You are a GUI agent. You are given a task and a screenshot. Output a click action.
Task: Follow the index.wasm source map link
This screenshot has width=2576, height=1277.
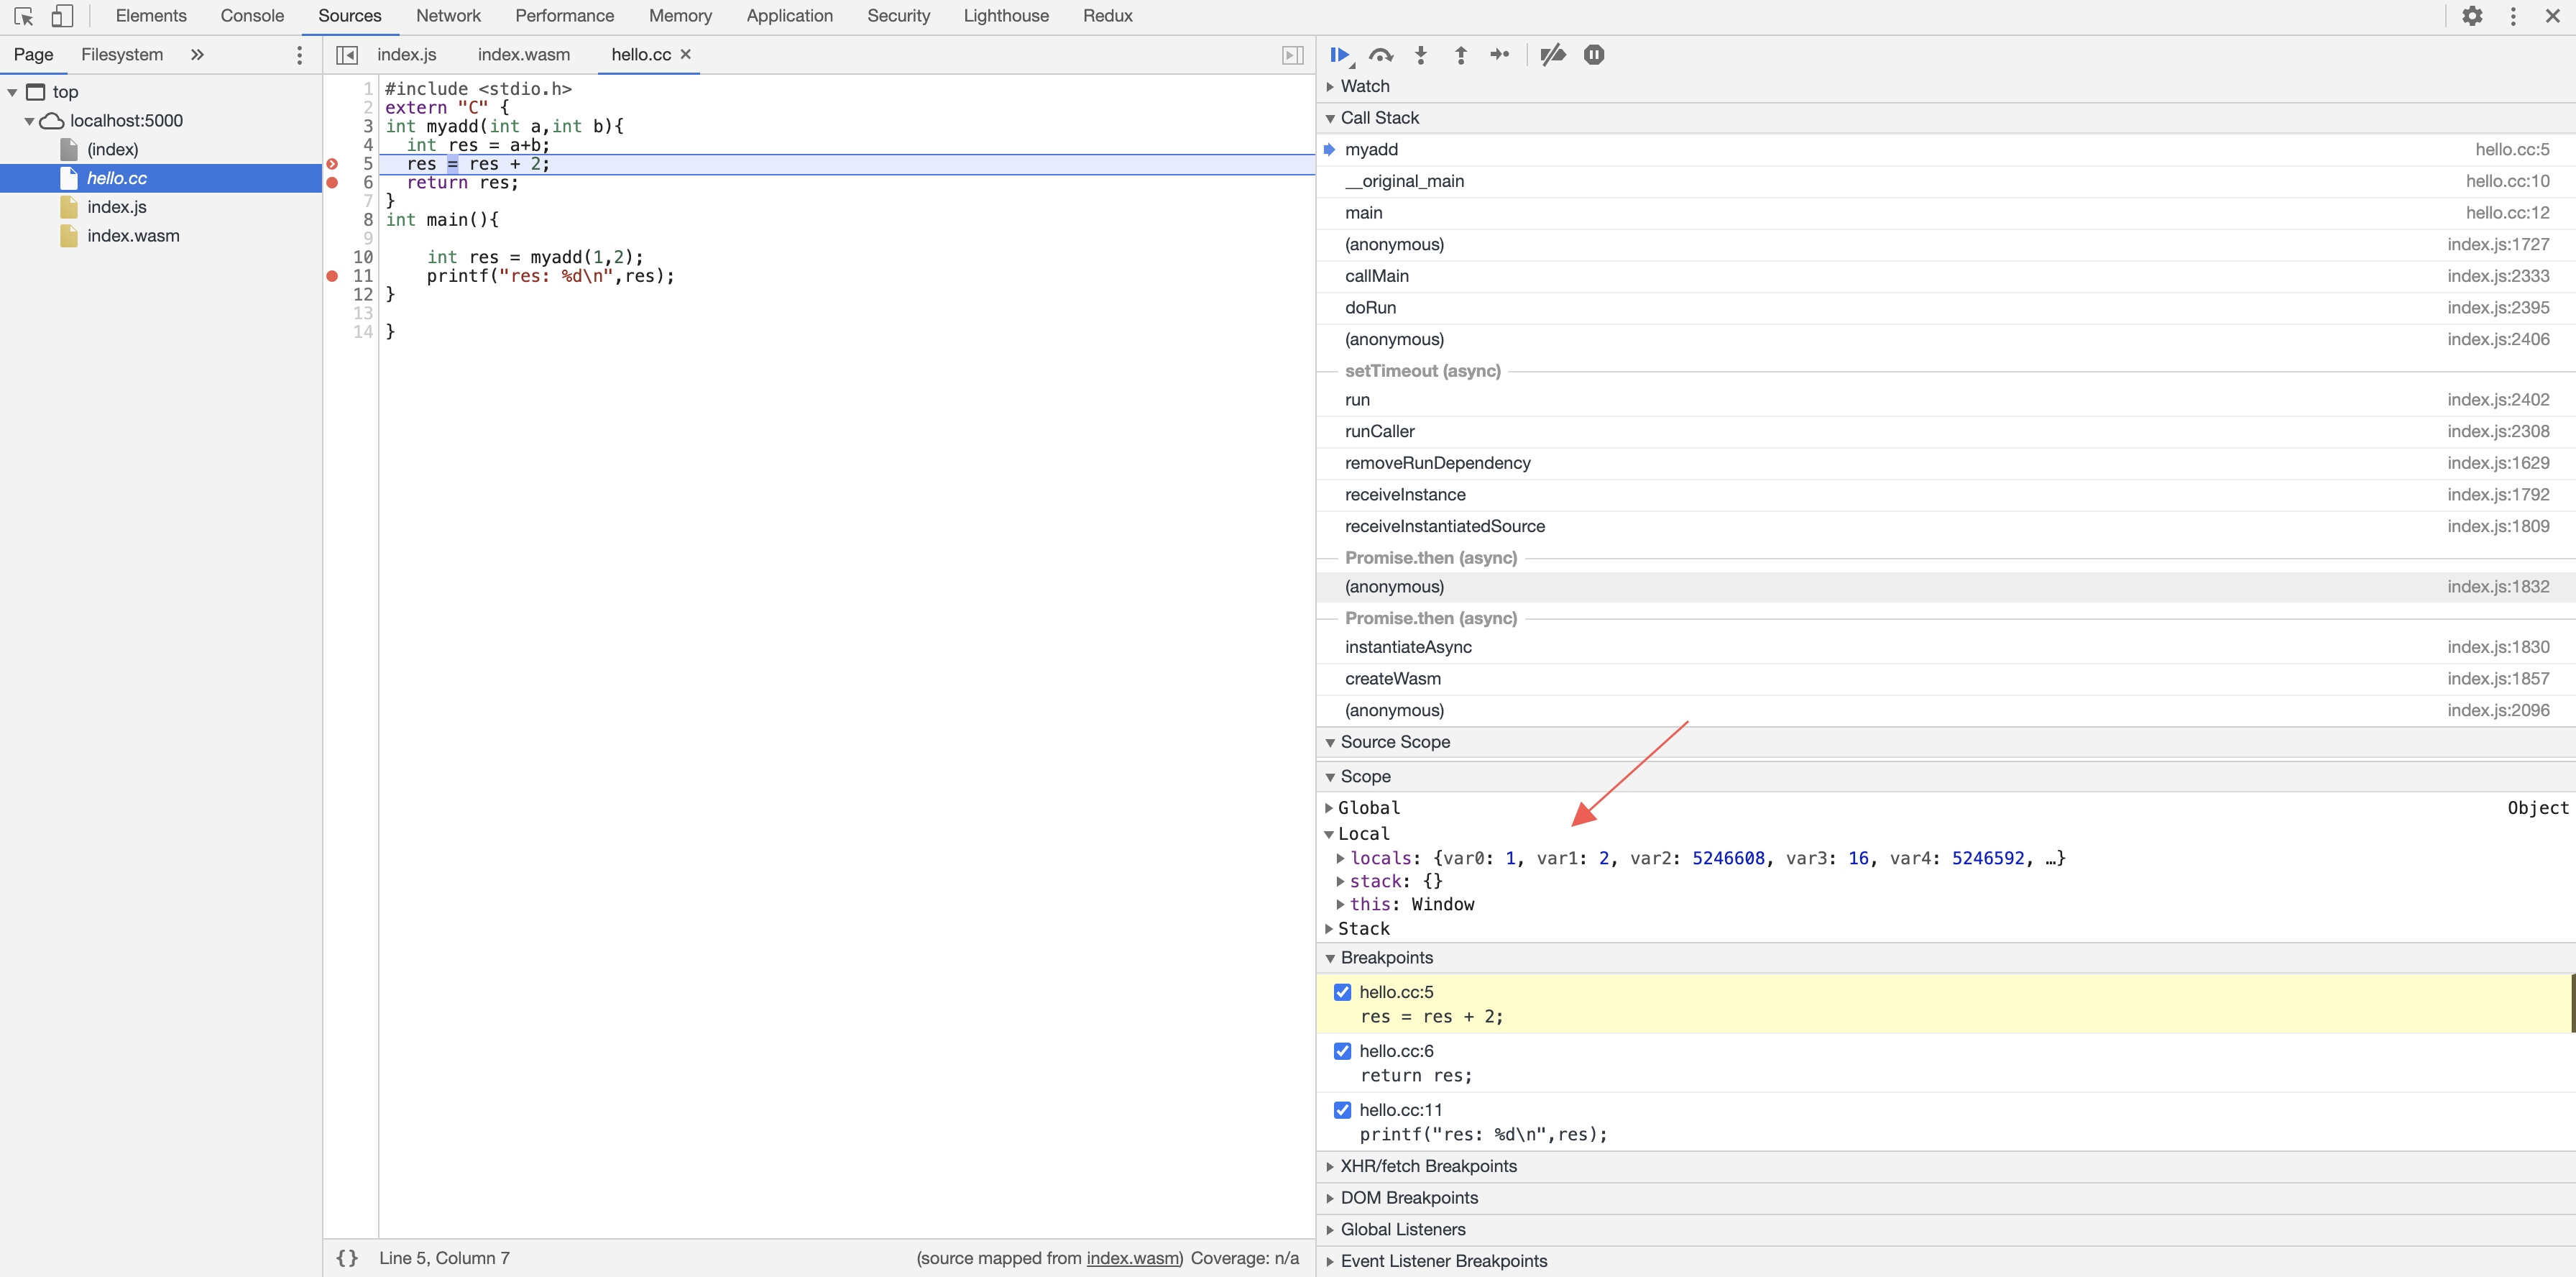point(1132,1258)
